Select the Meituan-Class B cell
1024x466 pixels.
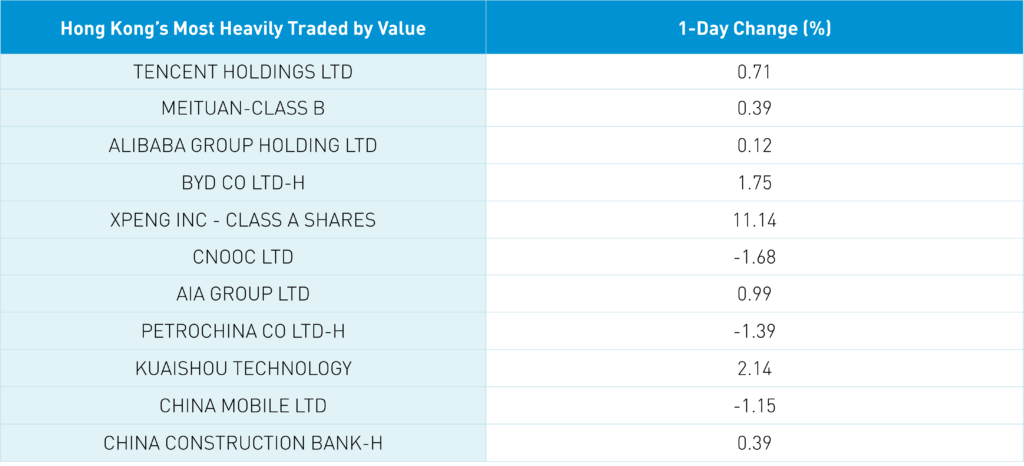[x=243, y=108]
